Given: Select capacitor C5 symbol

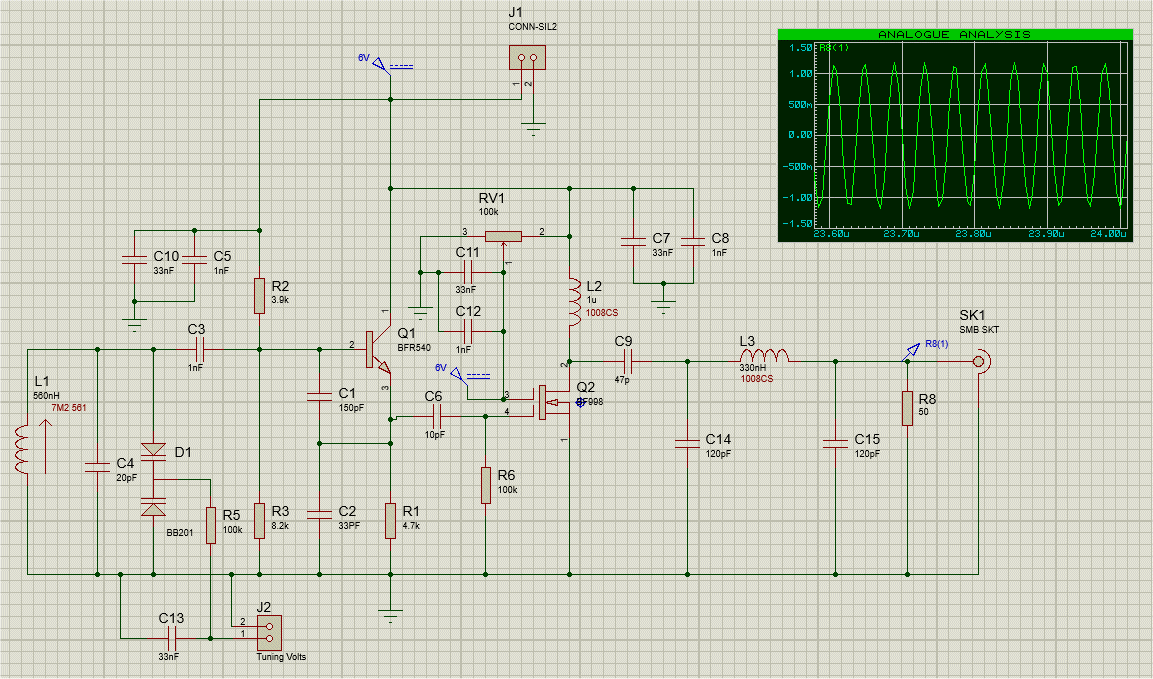Looking at the screenshot, I should point(195,259).
